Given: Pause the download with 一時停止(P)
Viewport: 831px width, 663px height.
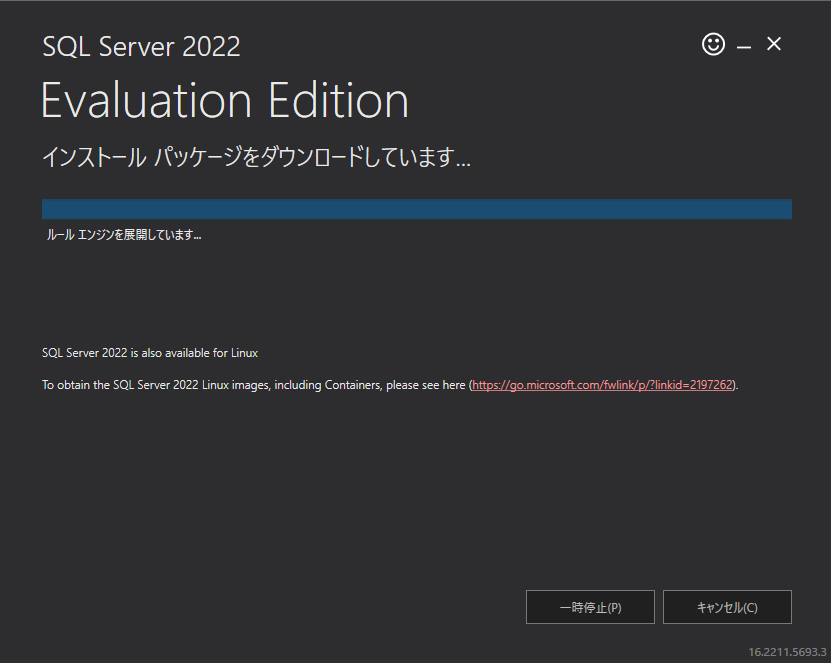Looking at the screenshot, I should pyautogui.click(x=590, y=607).
